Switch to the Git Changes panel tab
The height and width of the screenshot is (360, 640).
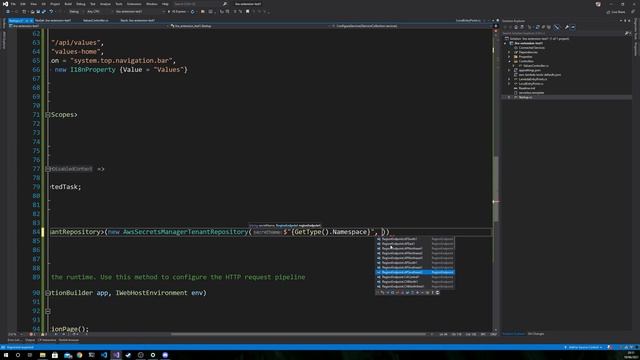click(x=536, y=334)
